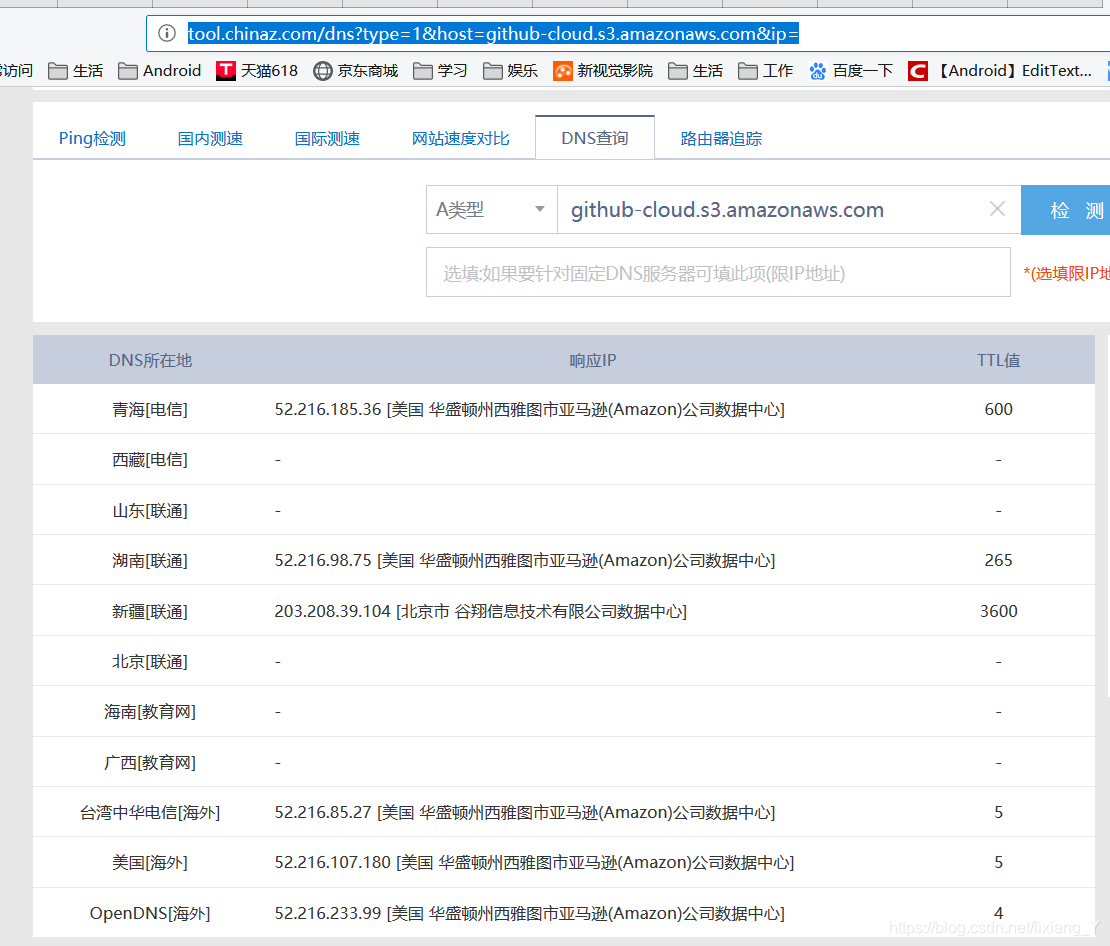
Task: Switch to the 国内测速 tab
Action: tap(210, 138)
